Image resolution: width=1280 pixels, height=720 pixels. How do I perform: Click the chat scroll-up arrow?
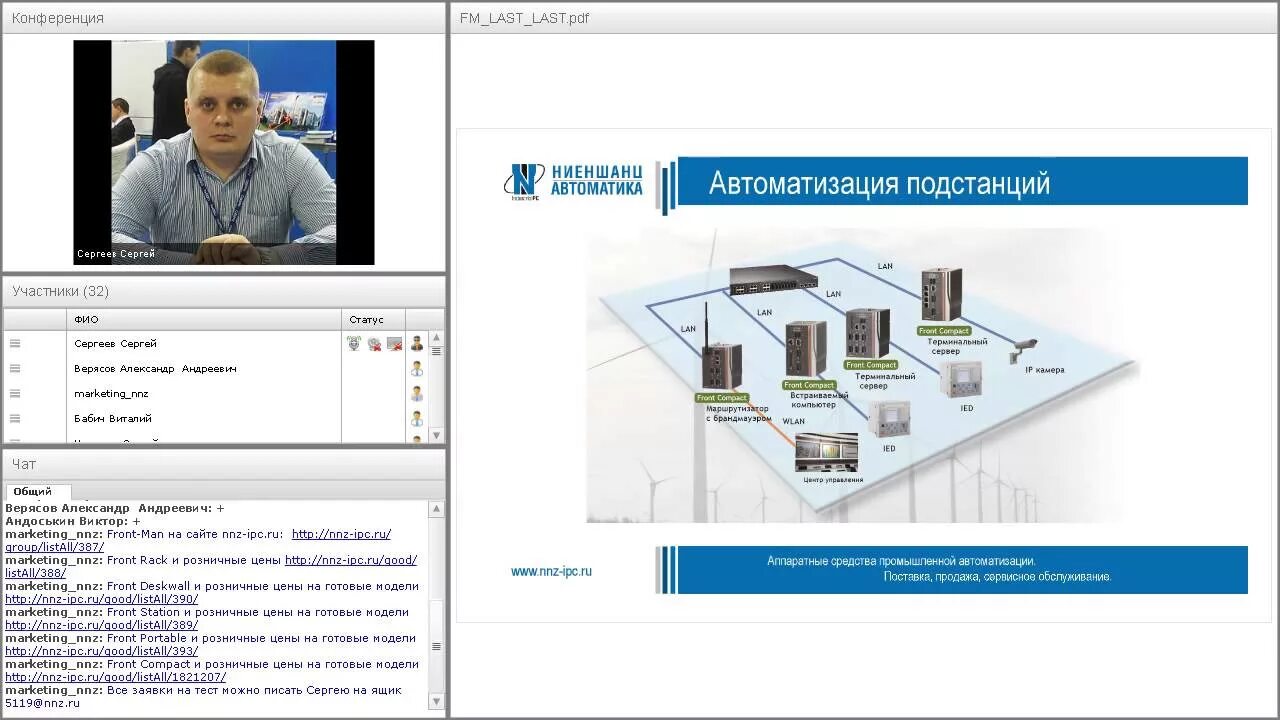436,509
